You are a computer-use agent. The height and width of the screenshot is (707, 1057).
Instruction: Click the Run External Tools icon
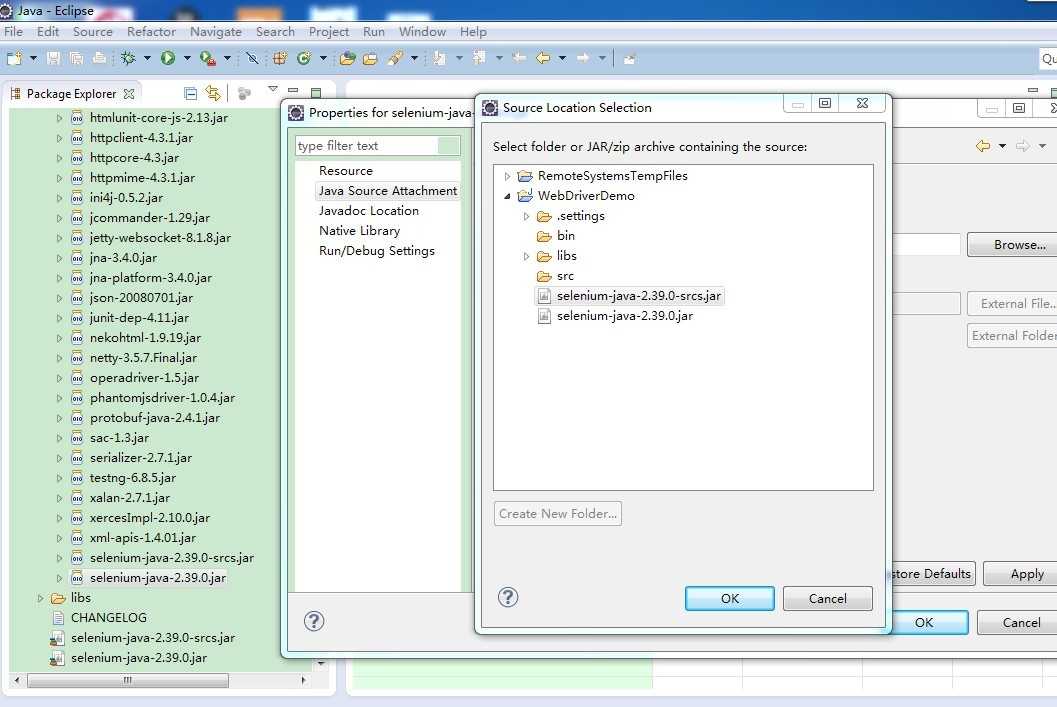[x=208, y=59]
